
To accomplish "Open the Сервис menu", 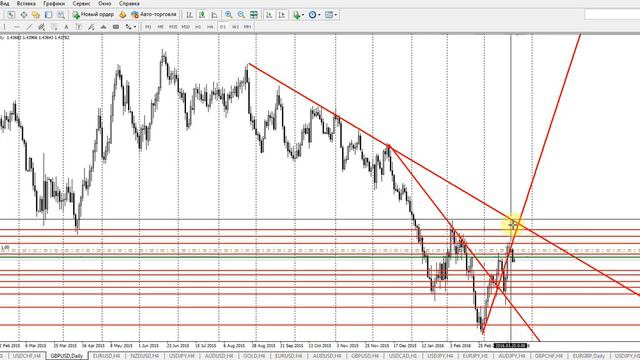I will click(x=81, y=3).
